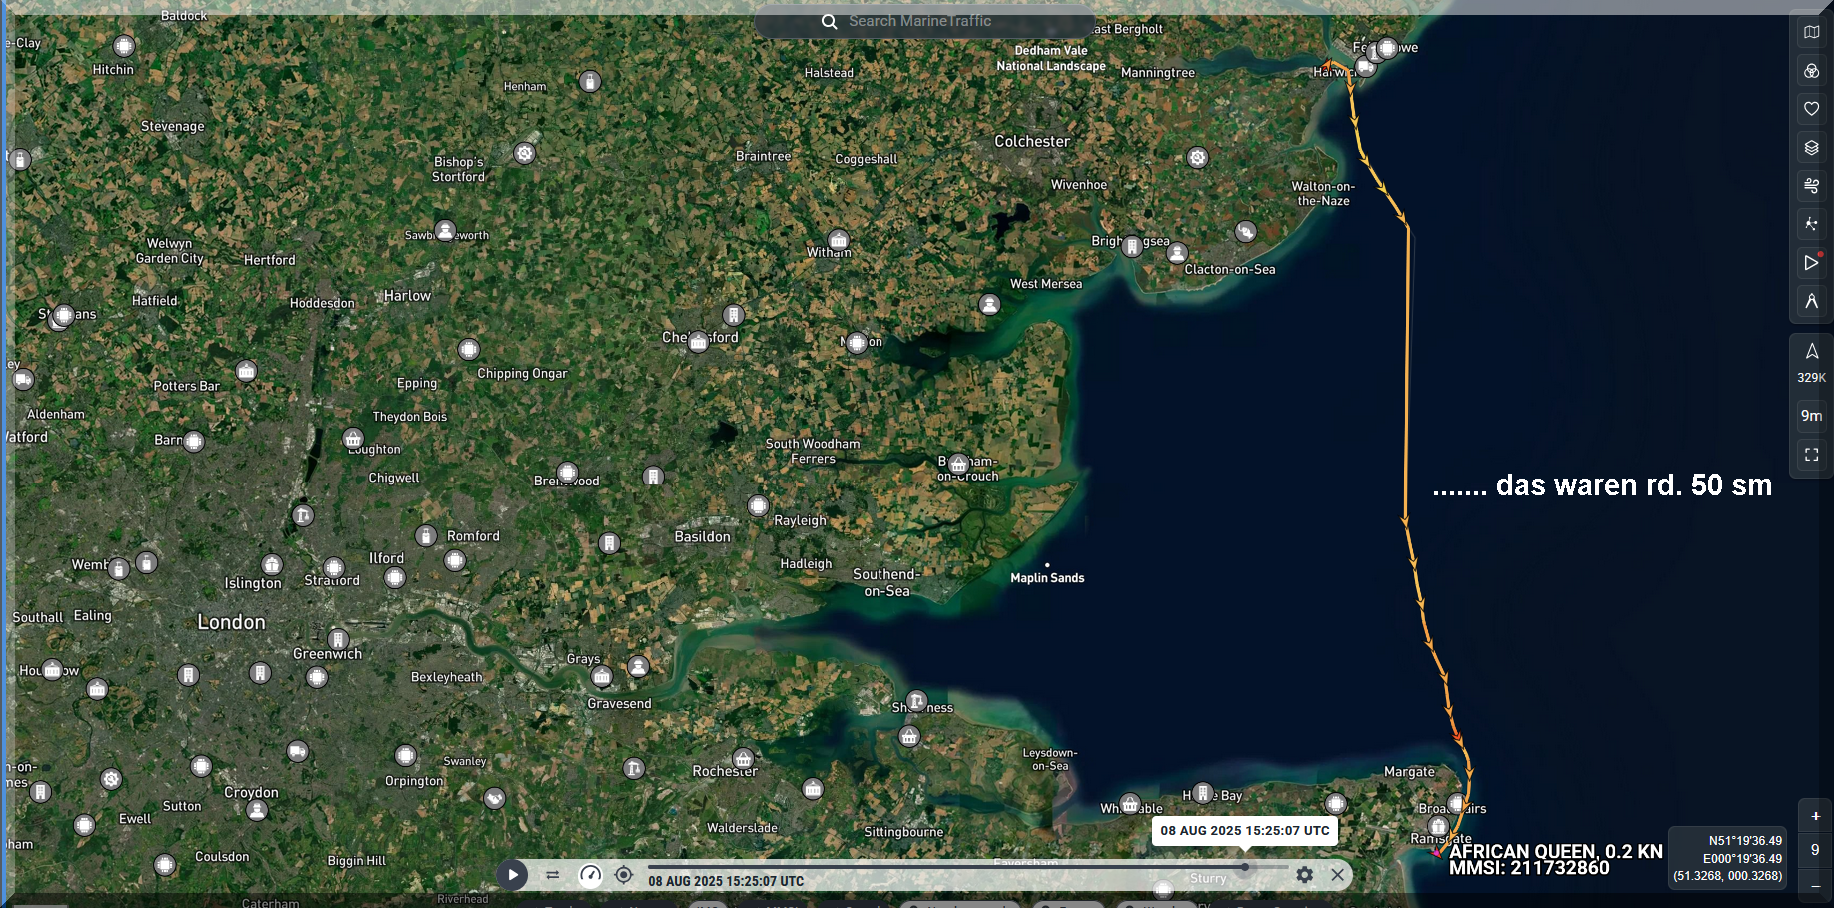This screenshot has width=1834, height=908.
Task: Enter fullscreen map mode
Action: pos(1811,455)
